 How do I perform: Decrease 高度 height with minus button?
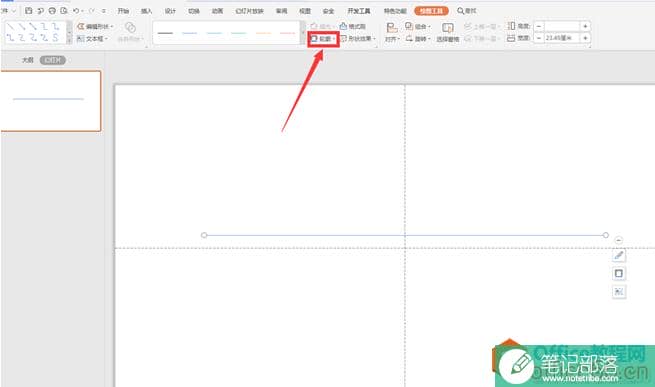pyautogui.click(x=539, y=26)
